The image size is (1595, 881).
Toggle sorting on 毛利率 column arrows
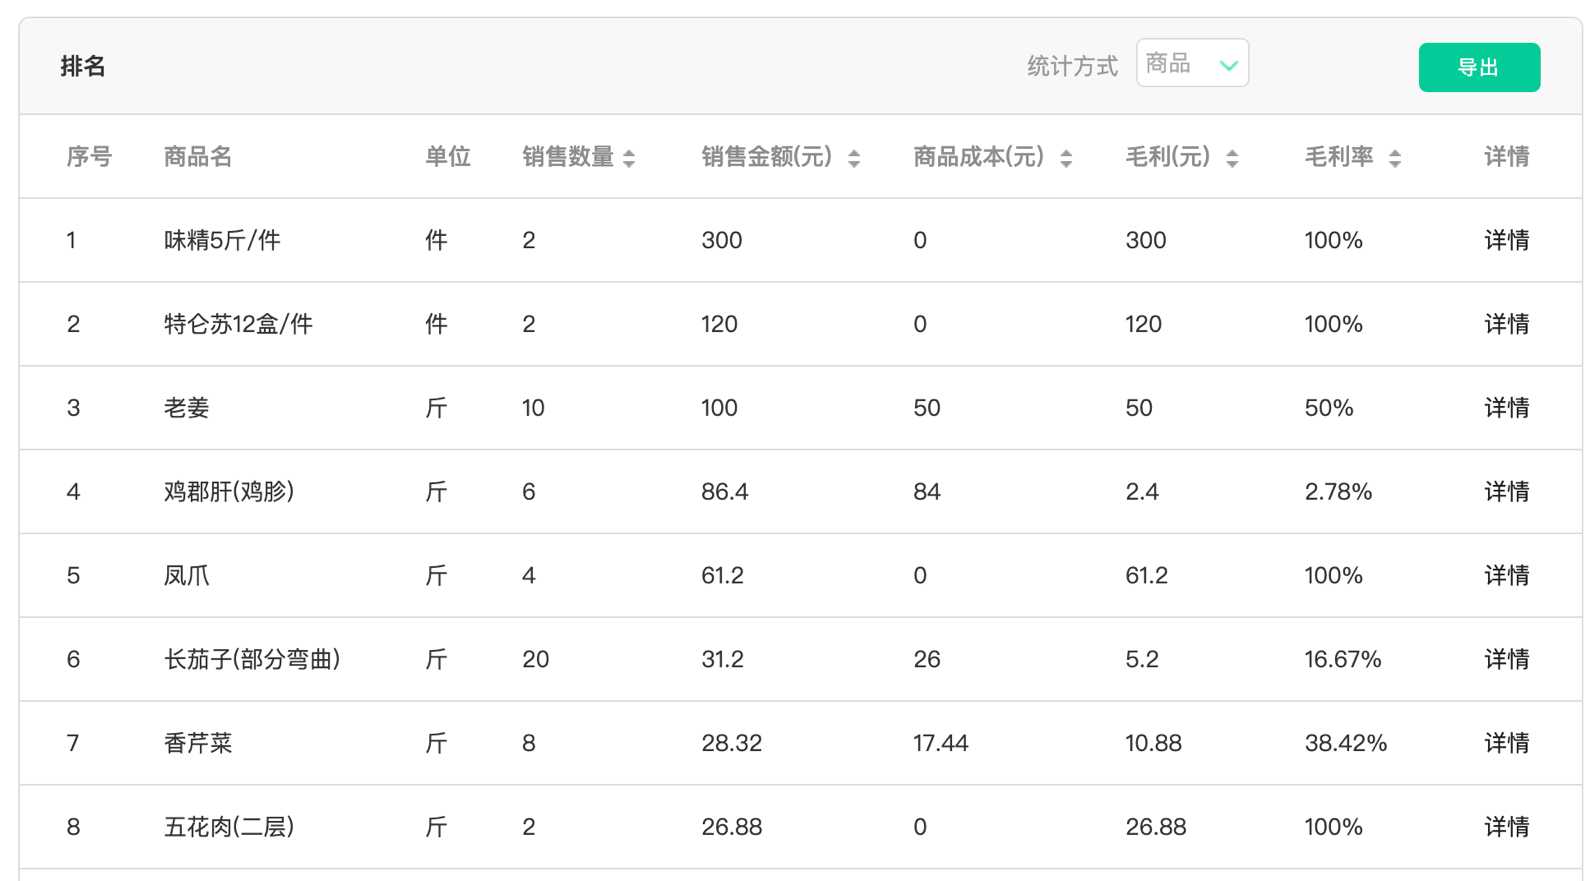click(1395, 158)
